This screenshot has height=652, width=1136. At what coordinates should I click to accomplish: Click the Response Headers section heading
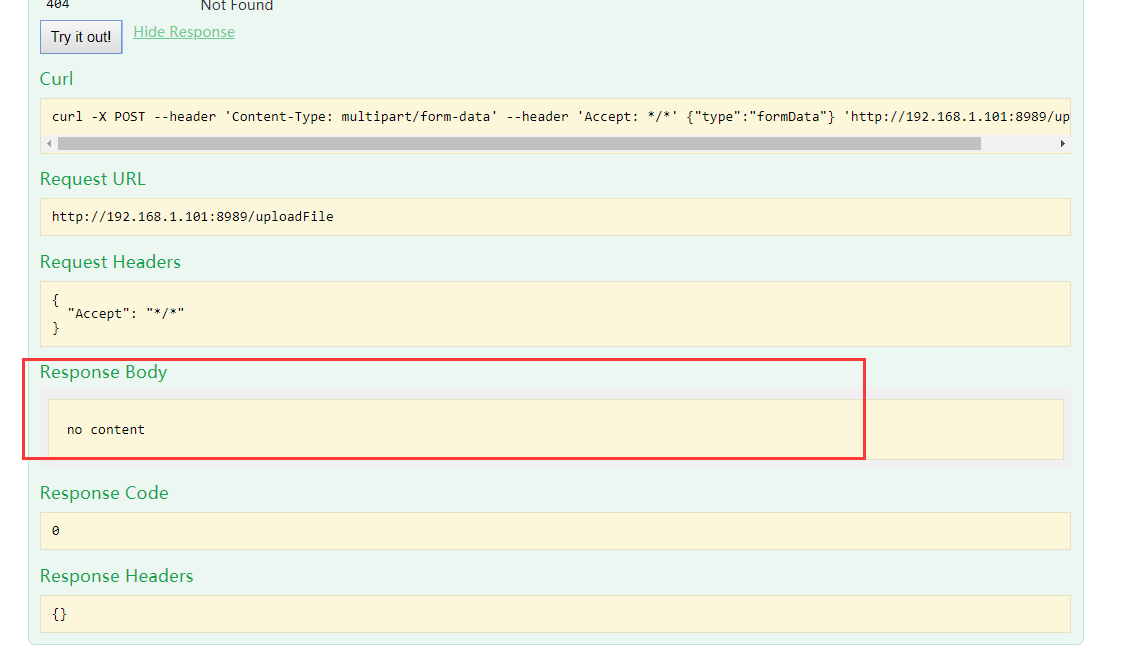coord(117,576)
